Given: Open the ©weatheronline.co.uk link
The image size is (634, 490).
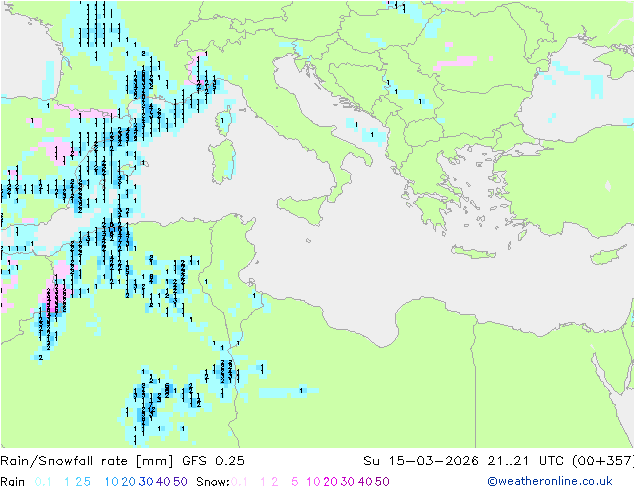Looking at the screenshot, I should point(550,482).
